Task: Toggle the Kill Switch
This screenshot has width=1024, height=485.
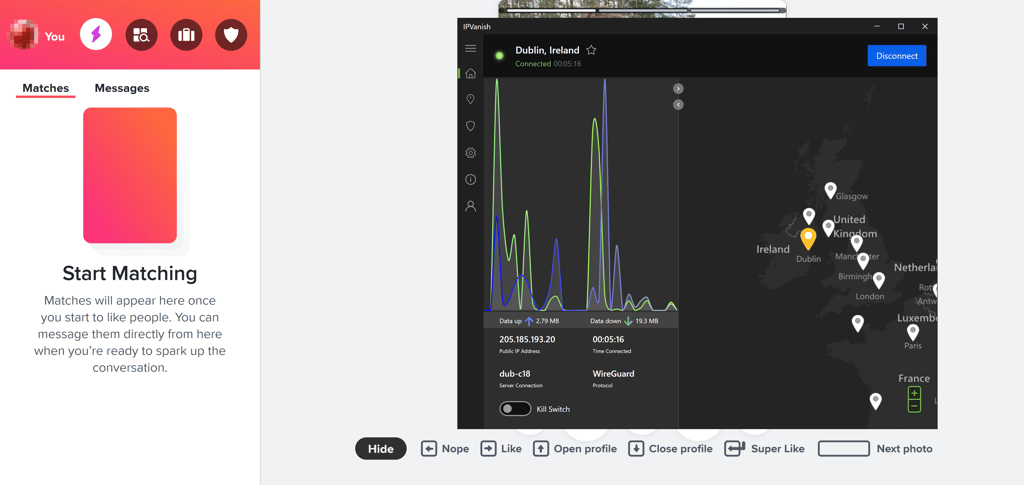Action: coord(515,409)
